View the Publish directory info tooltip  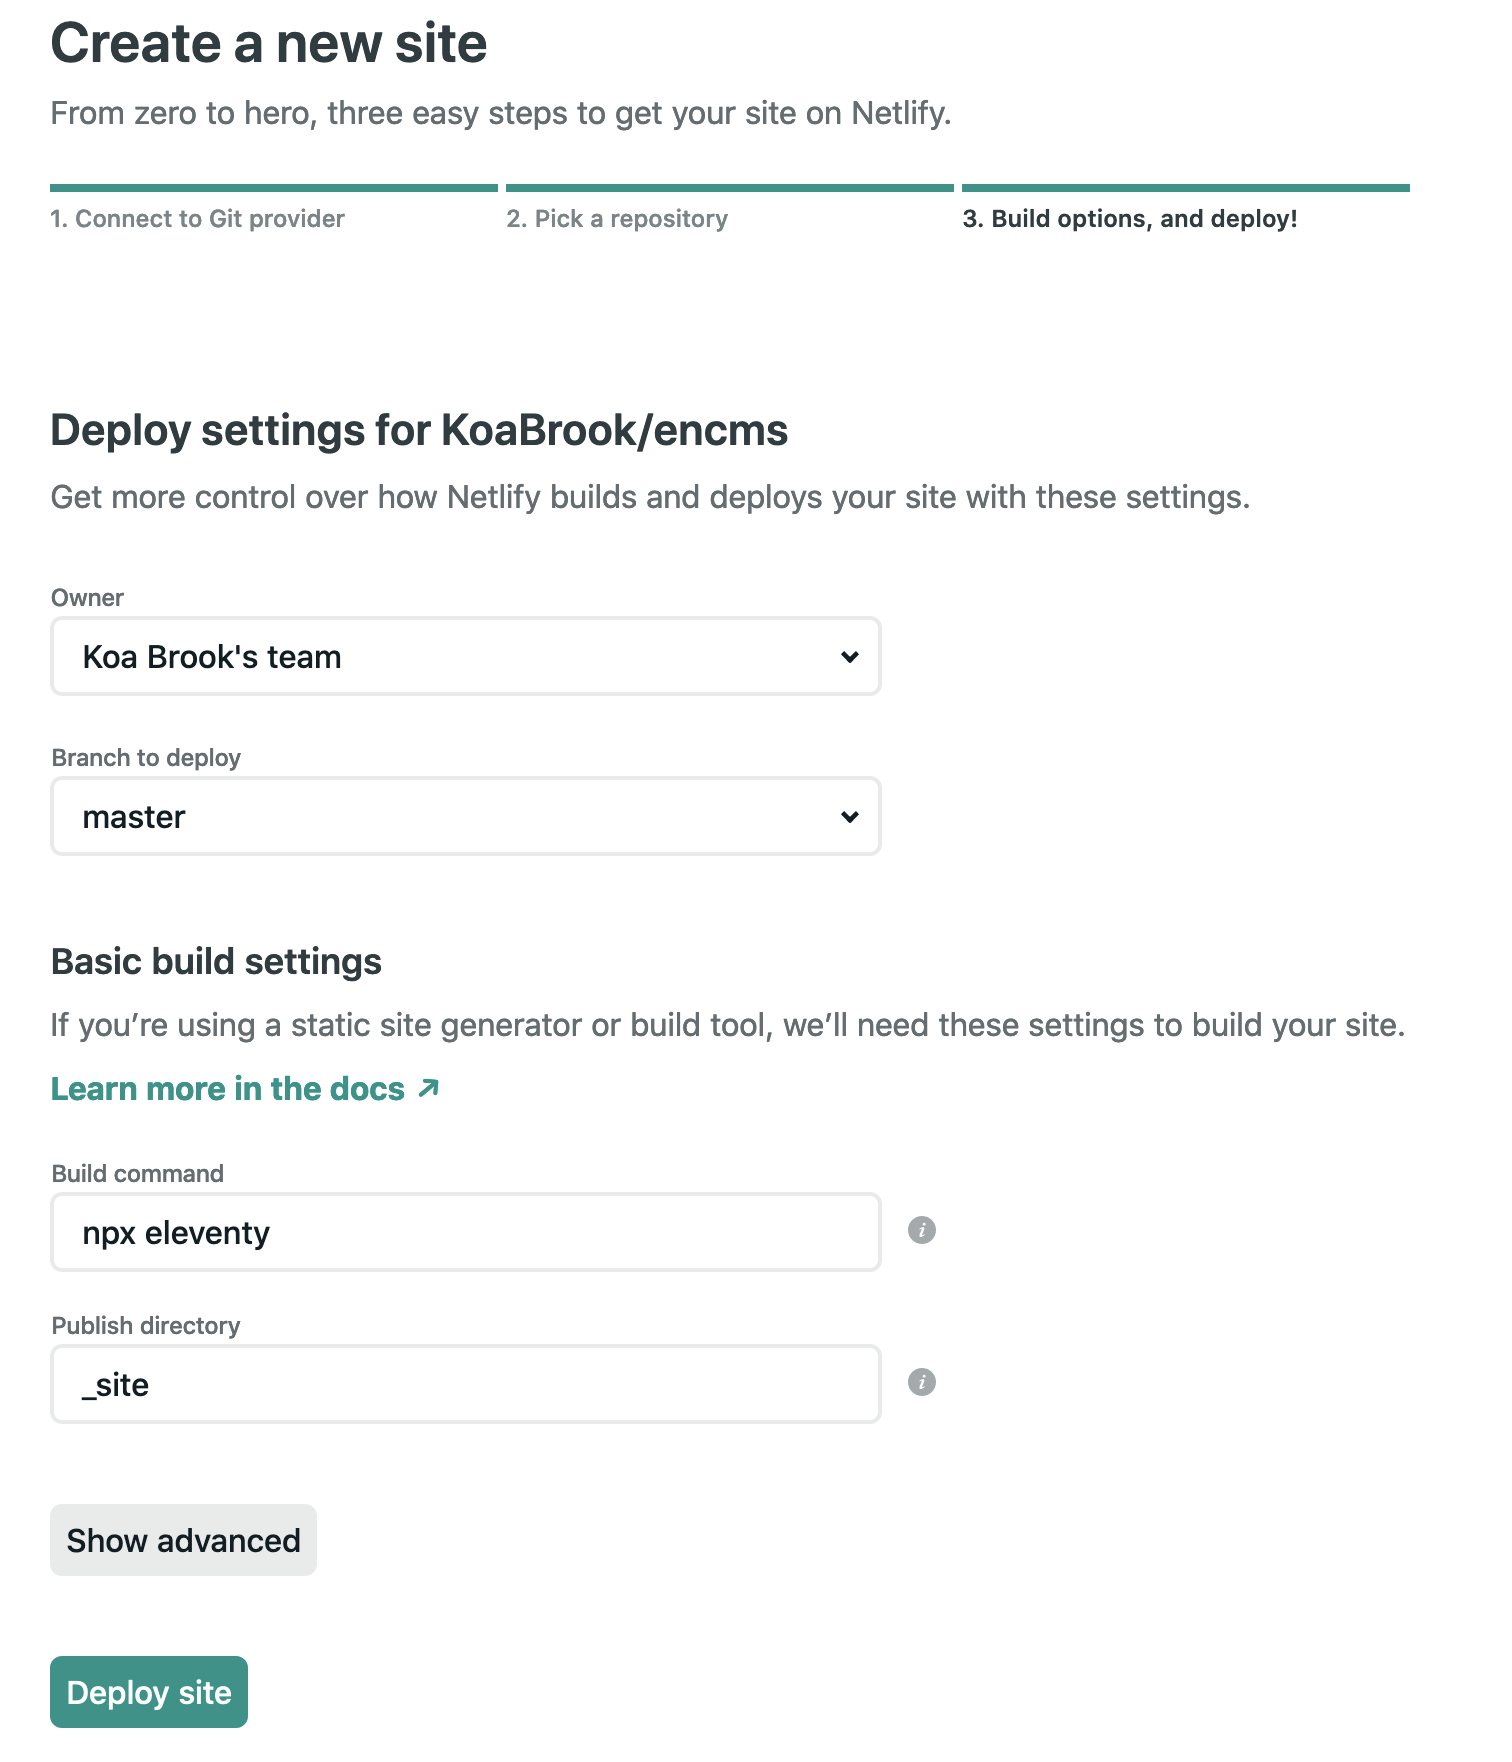[x=922, y=1383]
